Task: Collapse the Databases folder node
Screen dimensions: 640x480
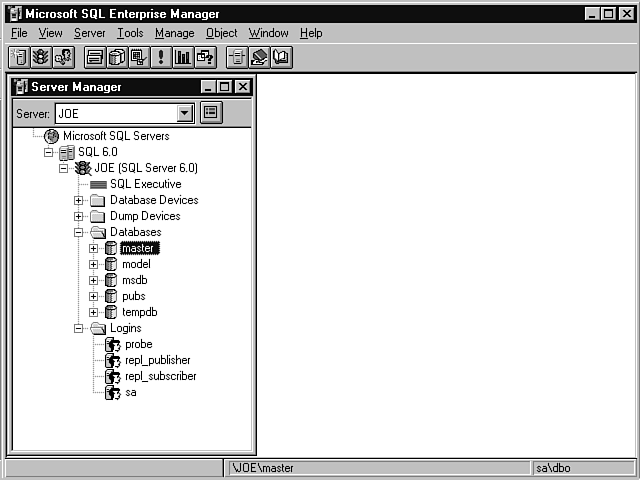Action: coord(79,232)
